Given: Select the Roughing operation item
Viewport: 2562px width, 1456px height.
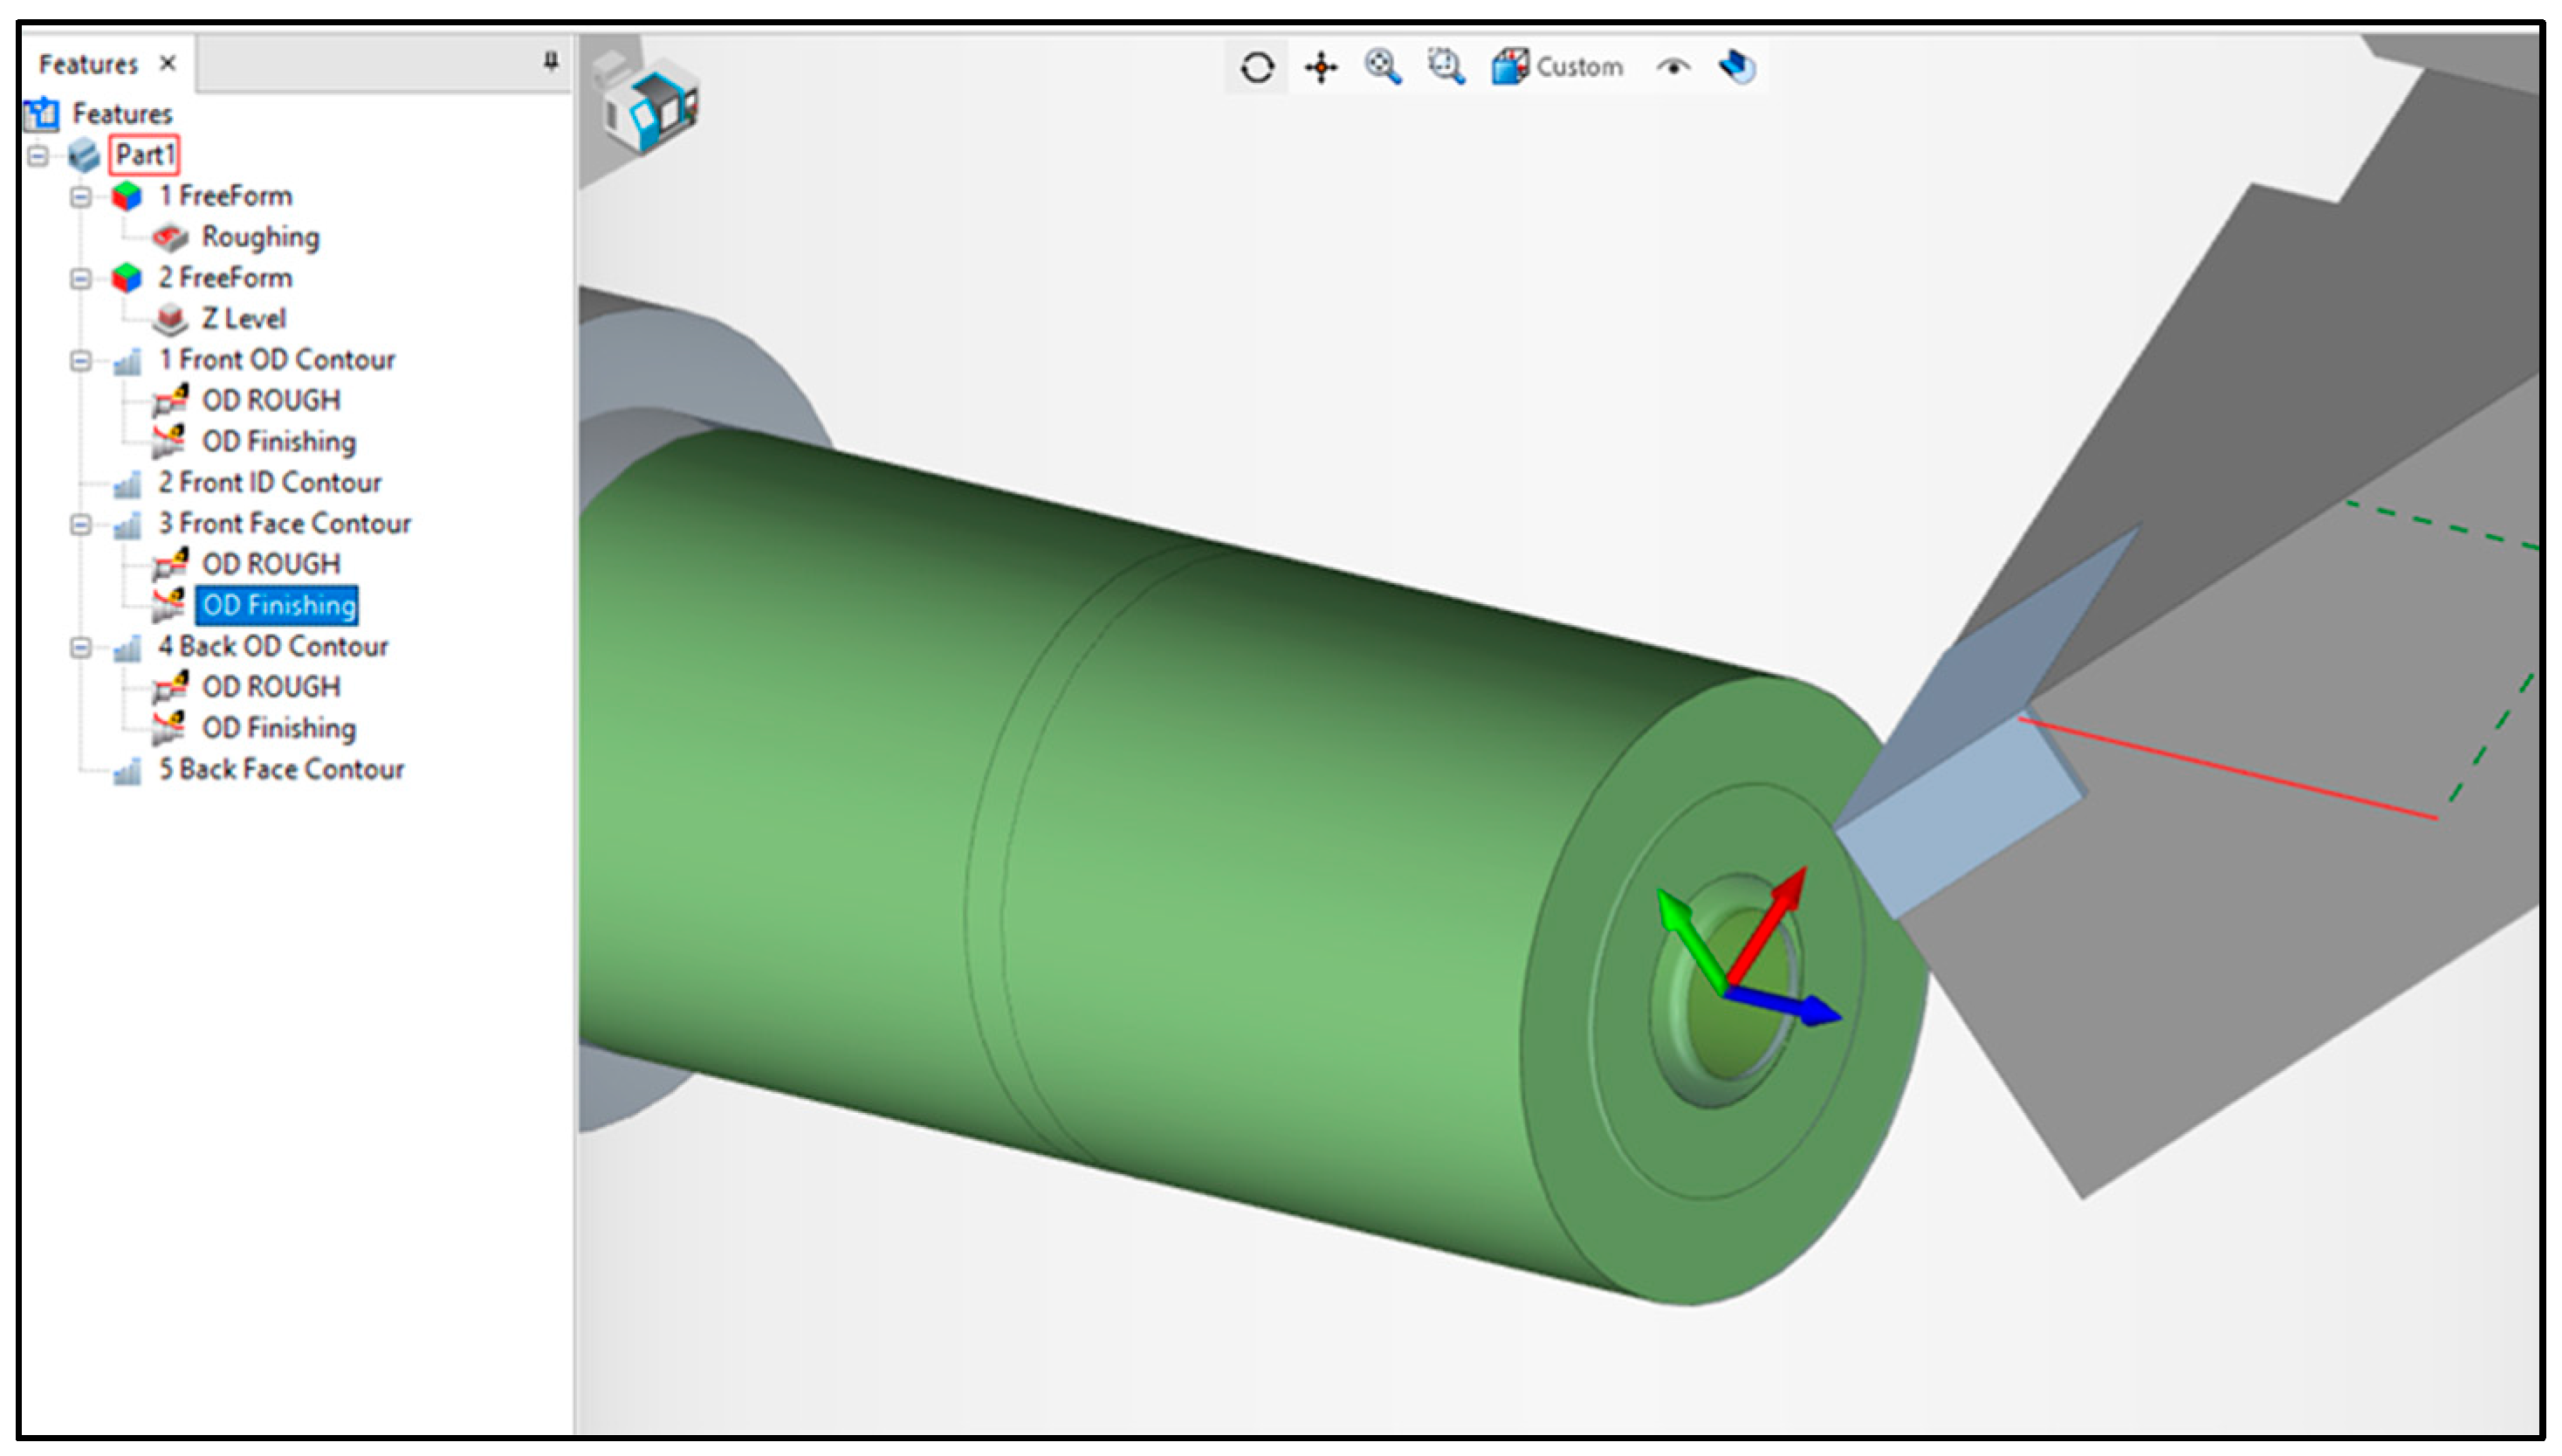Looking at the screenshot, I should coord(260,238).
